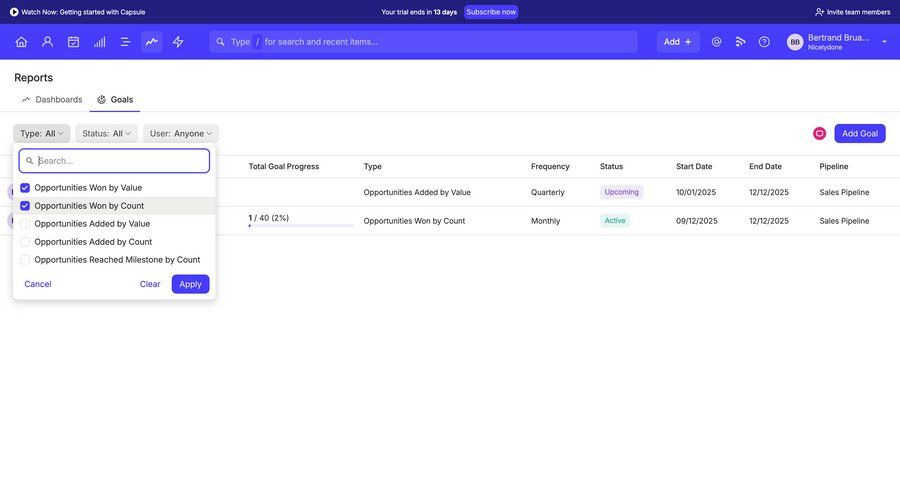Enable Opportunities Reached Milestone by Count
The width and height of the screenshot is (900, 484).
click(25, 260)
